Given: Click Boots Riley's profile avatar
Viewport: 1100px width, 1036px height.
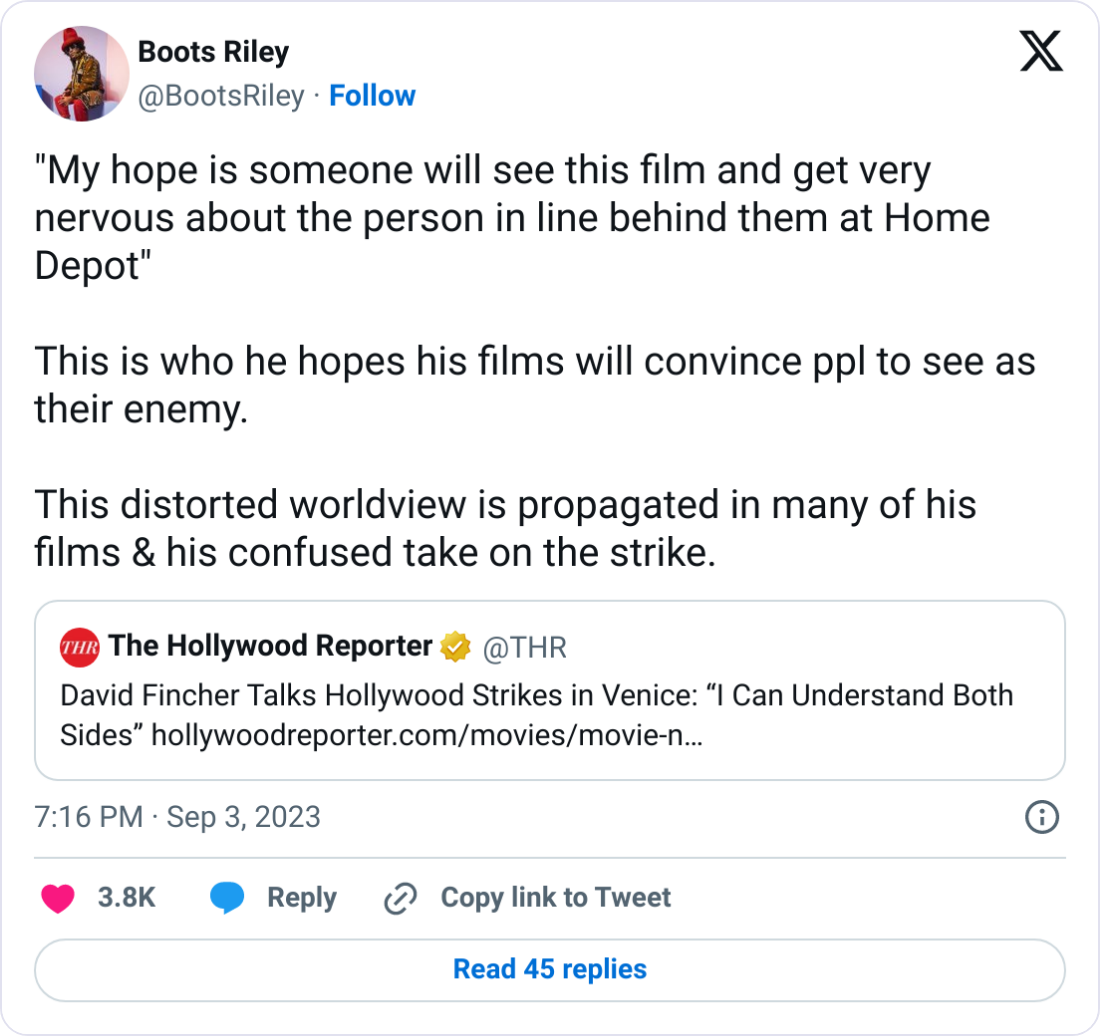Looking at the screenshot, I should (81, 73).
